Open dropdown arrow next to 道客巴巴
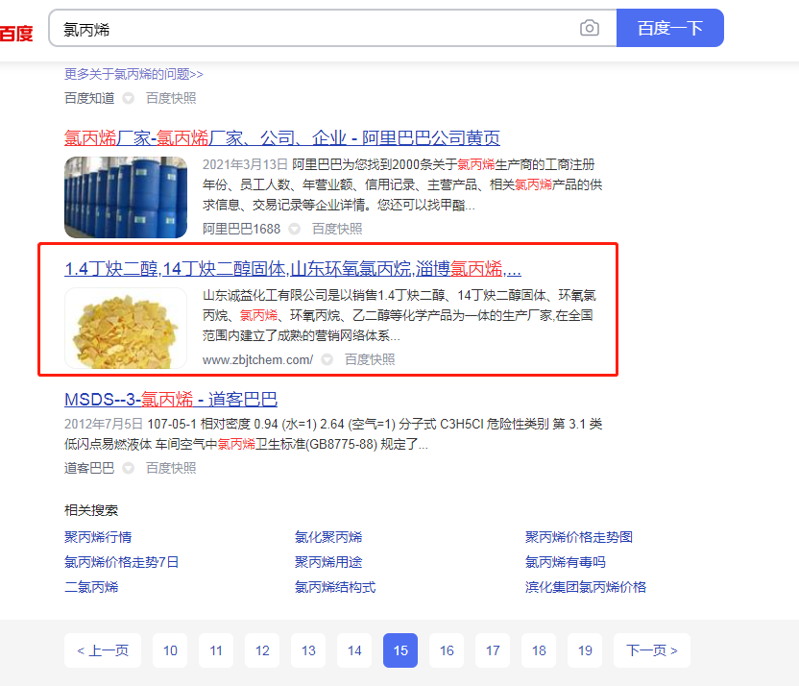The image size is (799, 686). pos(128,468)
